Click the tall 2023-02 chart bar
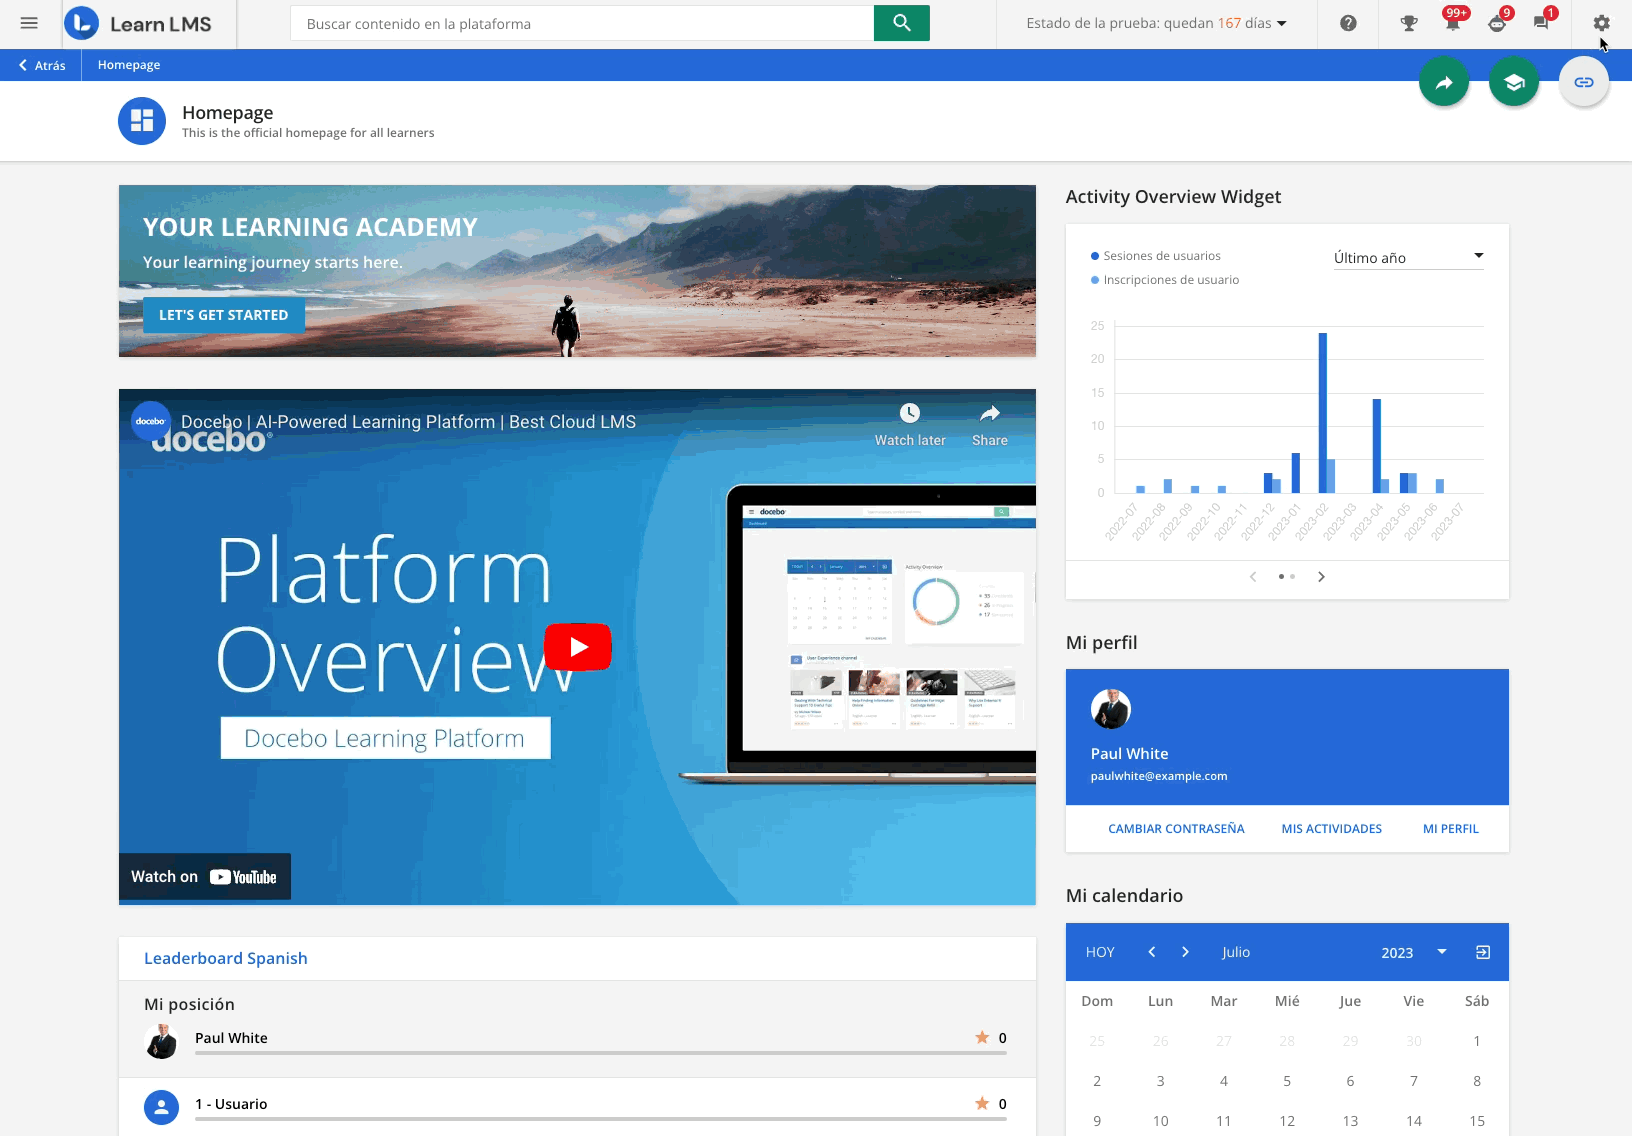 [x=1323, y=412]
